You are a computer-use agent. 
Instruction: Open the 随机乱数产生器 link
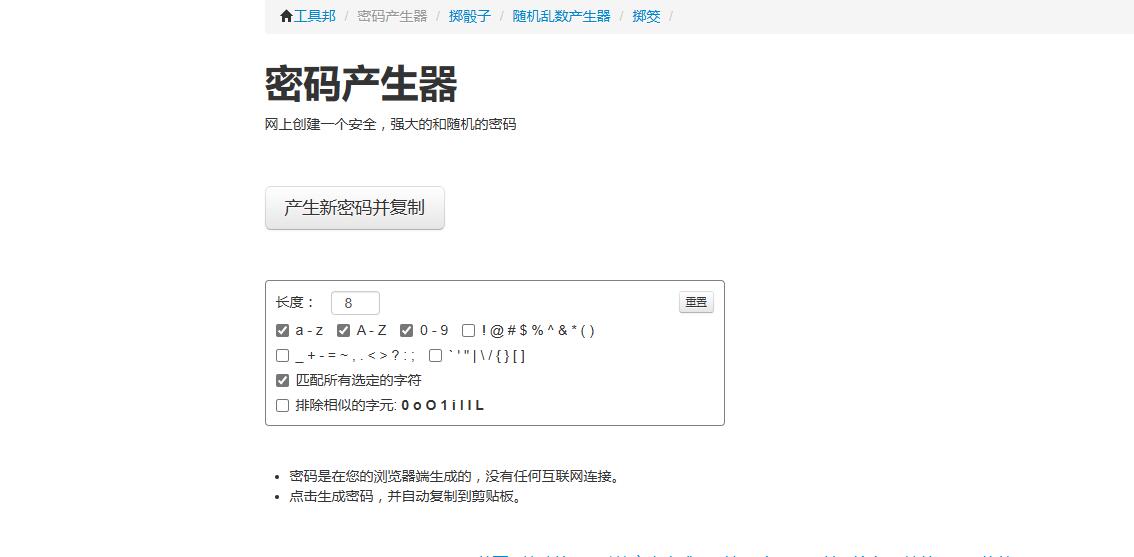561,16
